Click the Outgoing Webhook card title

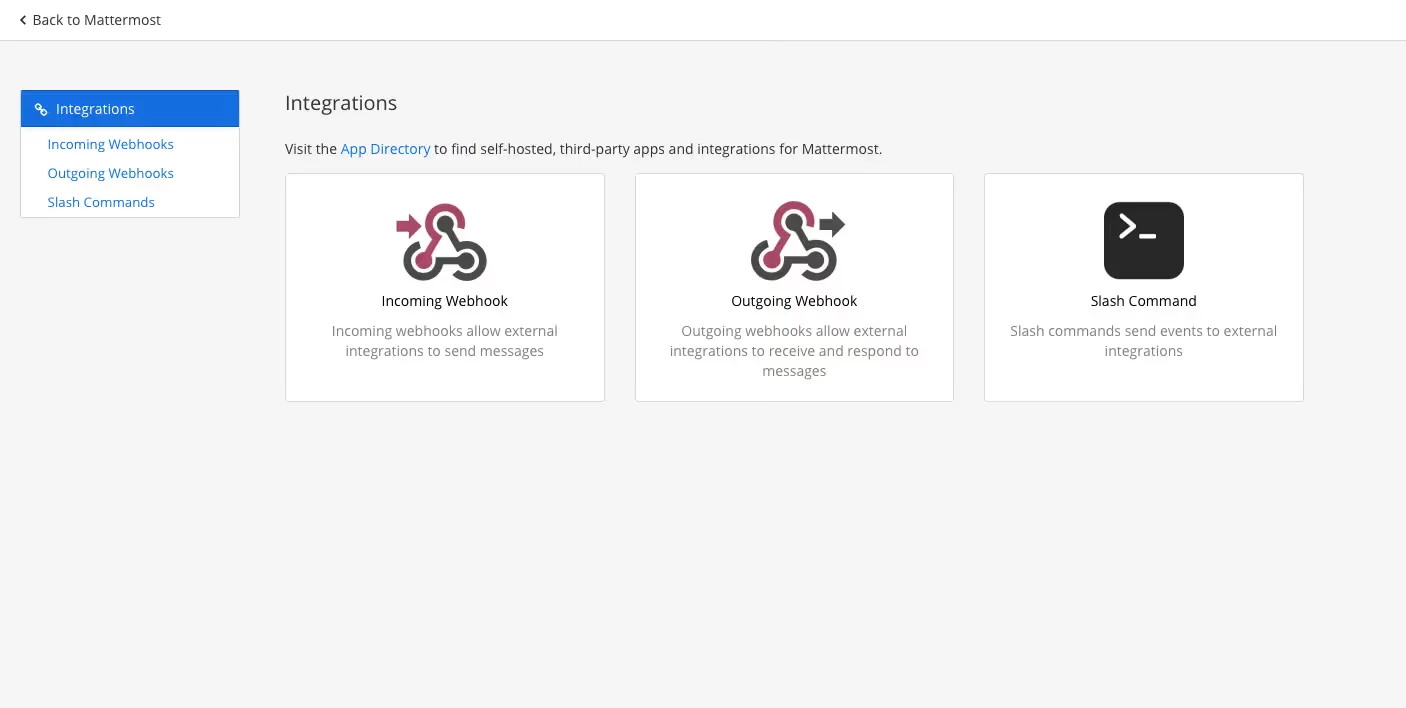tap(794, 301)
